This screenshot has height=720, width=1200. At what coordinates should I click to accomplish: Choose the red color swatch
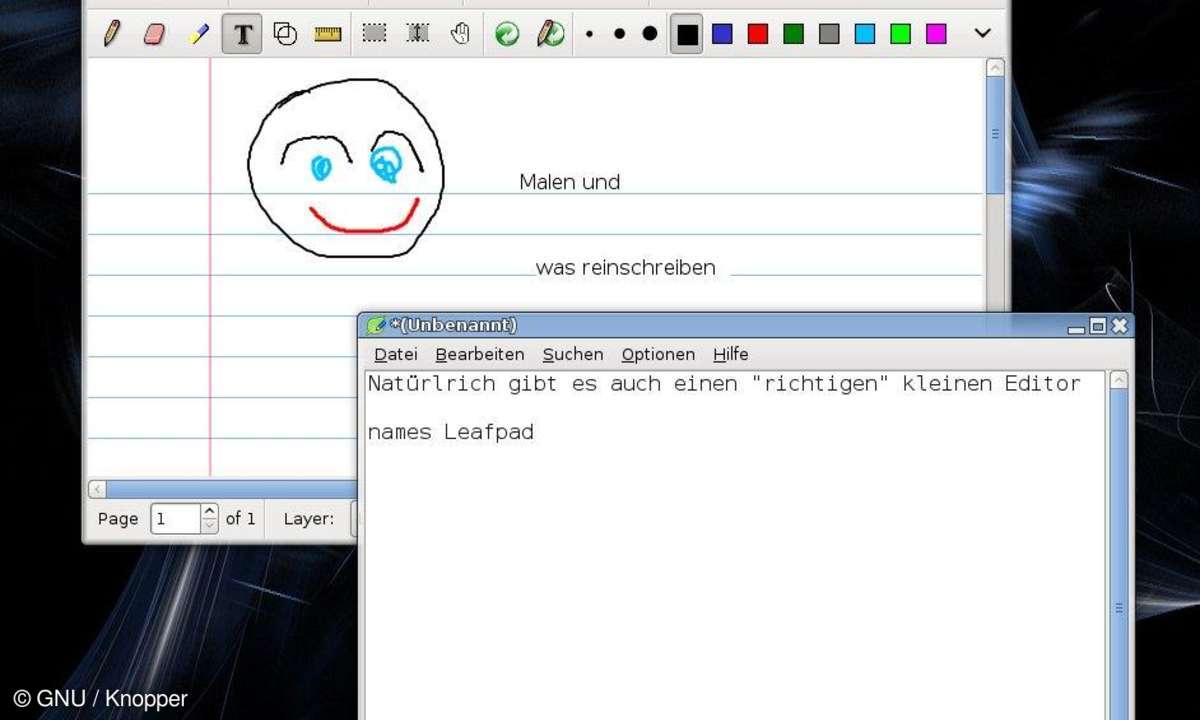point(758,34)
